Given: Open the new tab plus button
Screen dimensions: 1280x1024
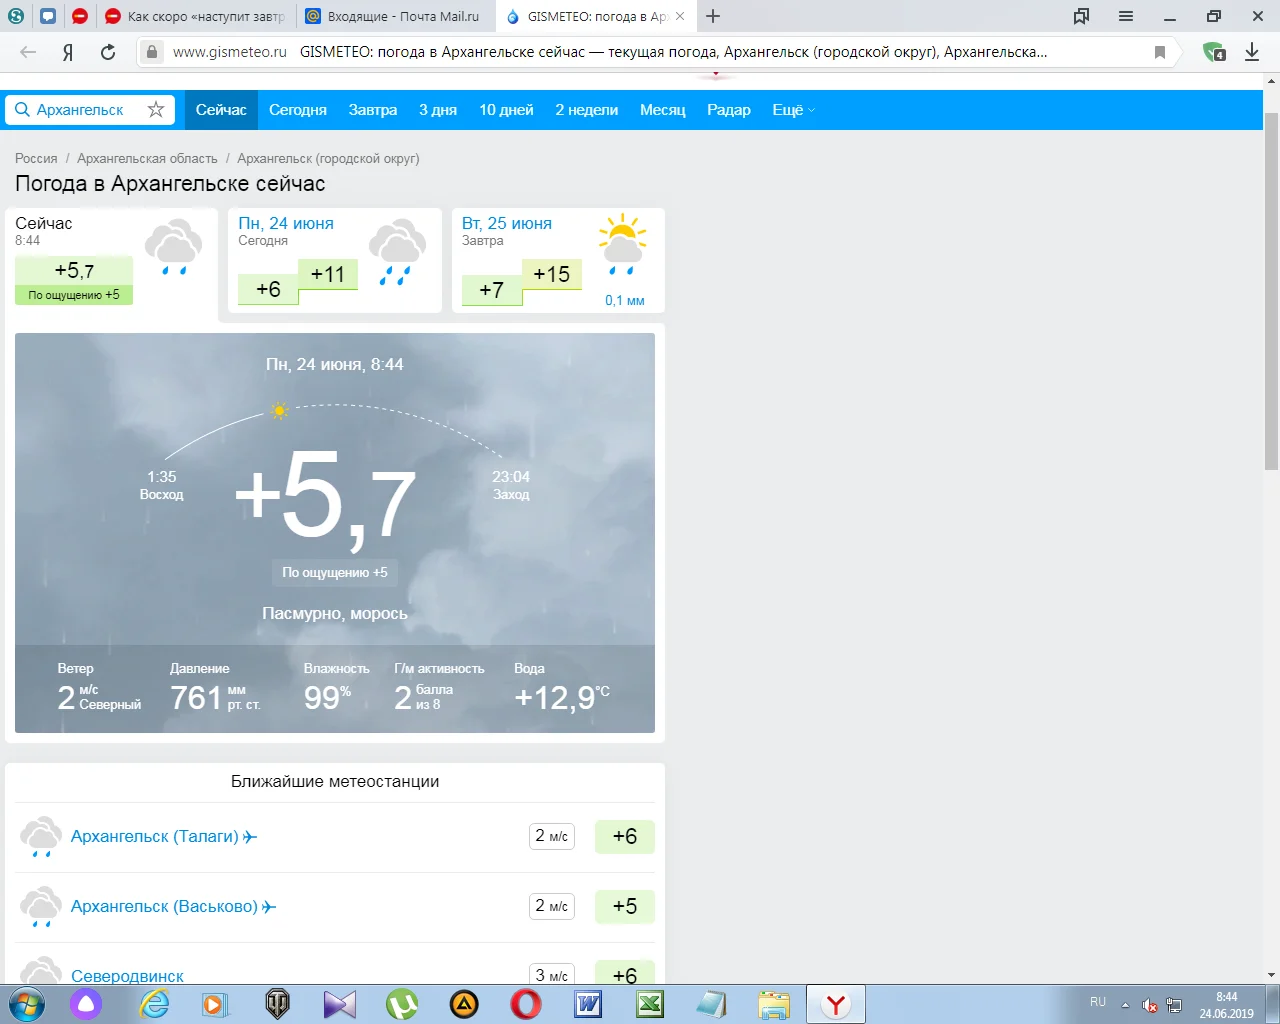Looking at the screenshot, I should (713, 16).
